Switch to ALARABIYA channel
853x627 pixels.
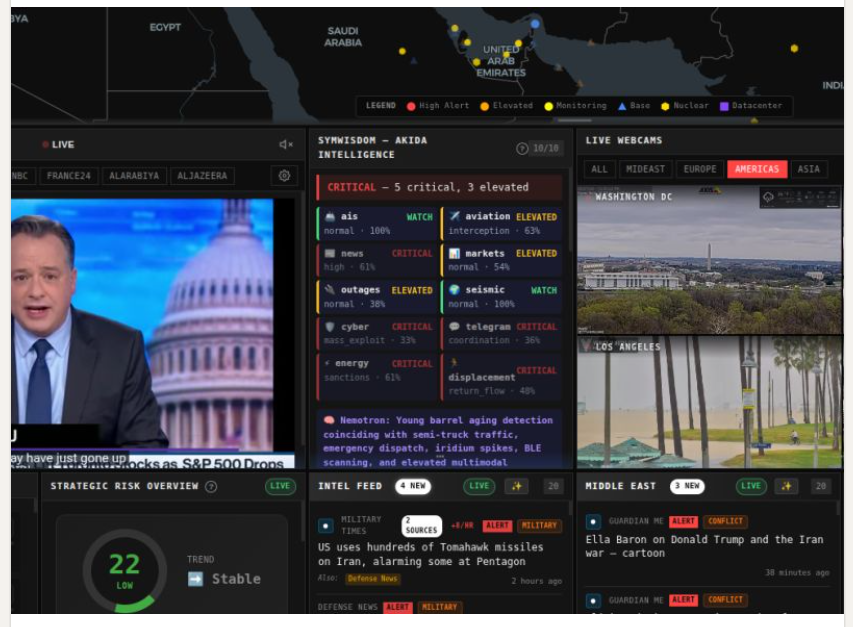coord(134,176)
